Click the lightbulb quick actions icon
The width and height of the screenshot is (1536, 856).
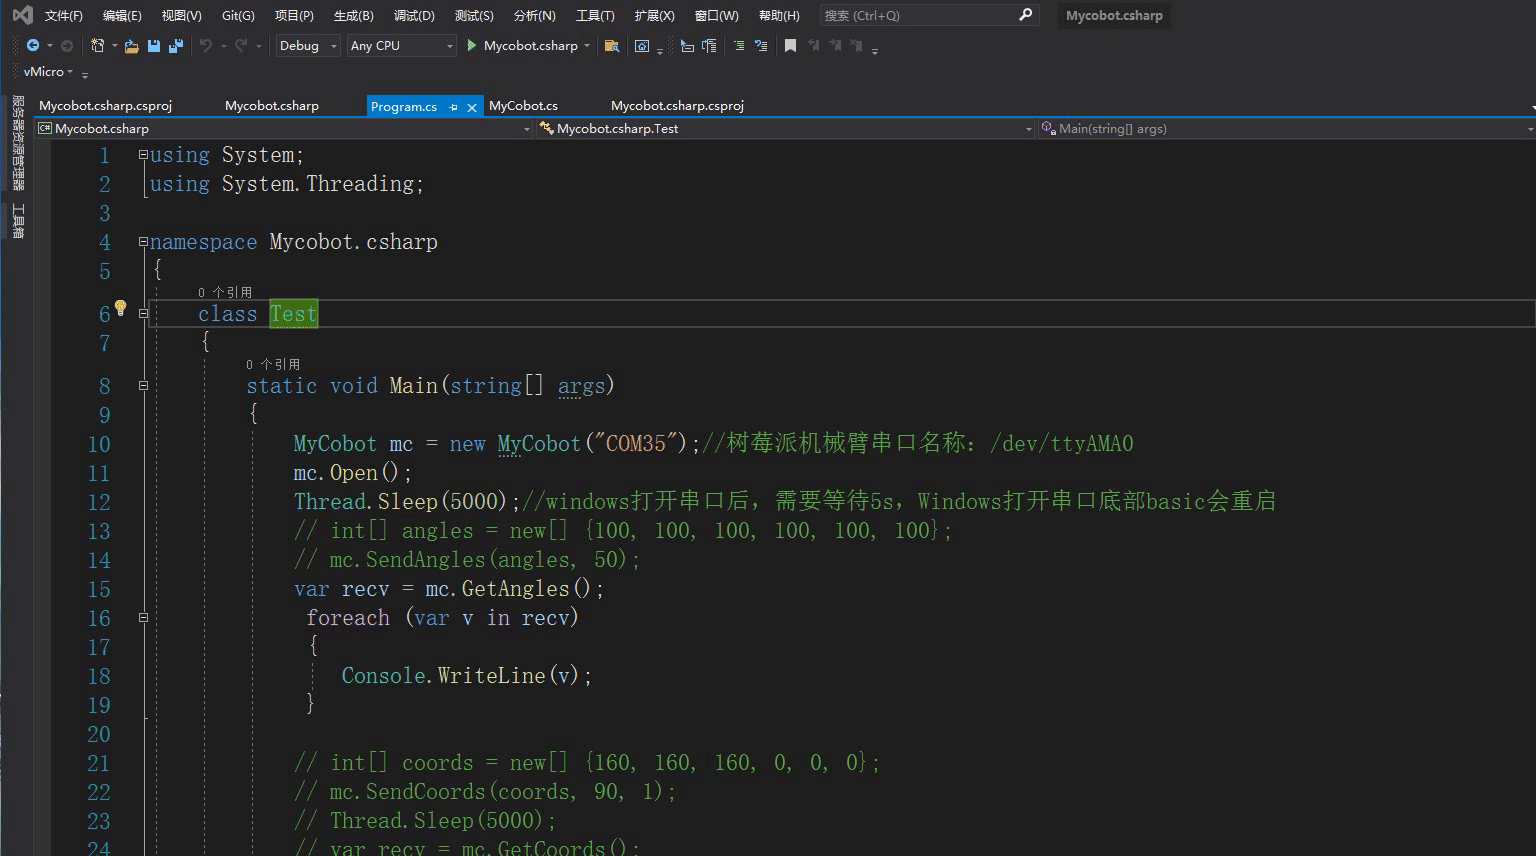120,308
